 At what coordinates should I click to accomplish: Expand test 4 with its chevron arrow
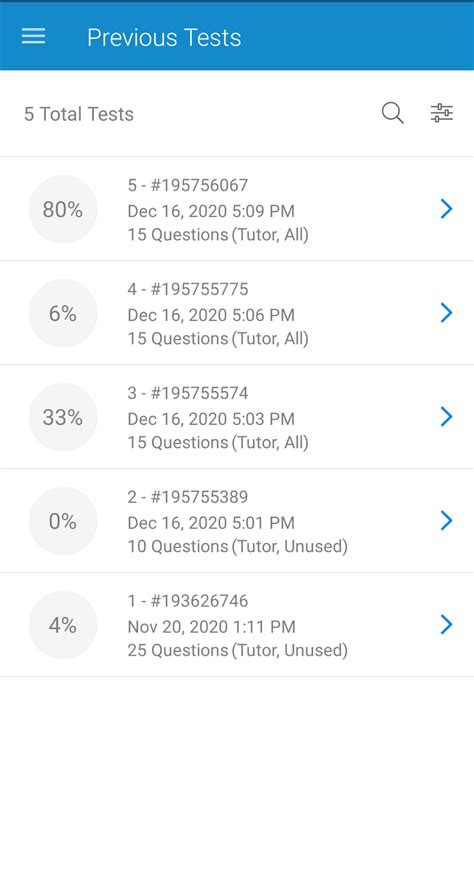(x=447, y=313)
